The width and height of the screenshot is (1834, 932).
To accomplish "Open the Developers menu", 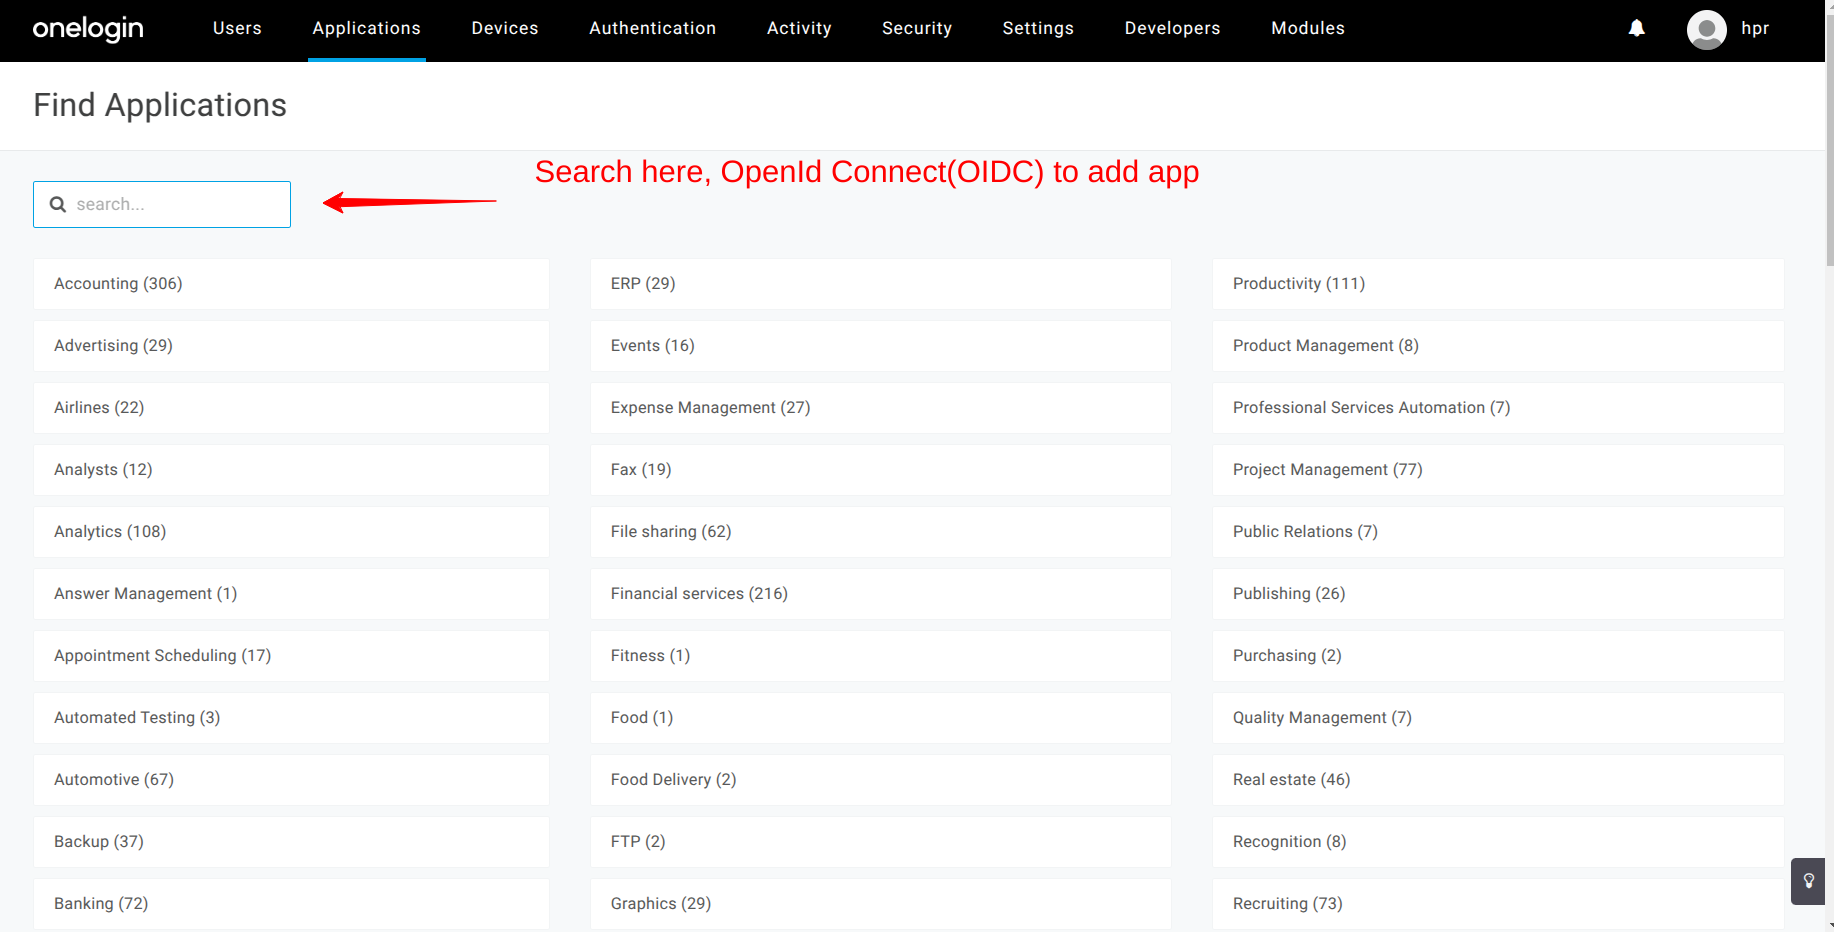I will tap(1172, 28).
